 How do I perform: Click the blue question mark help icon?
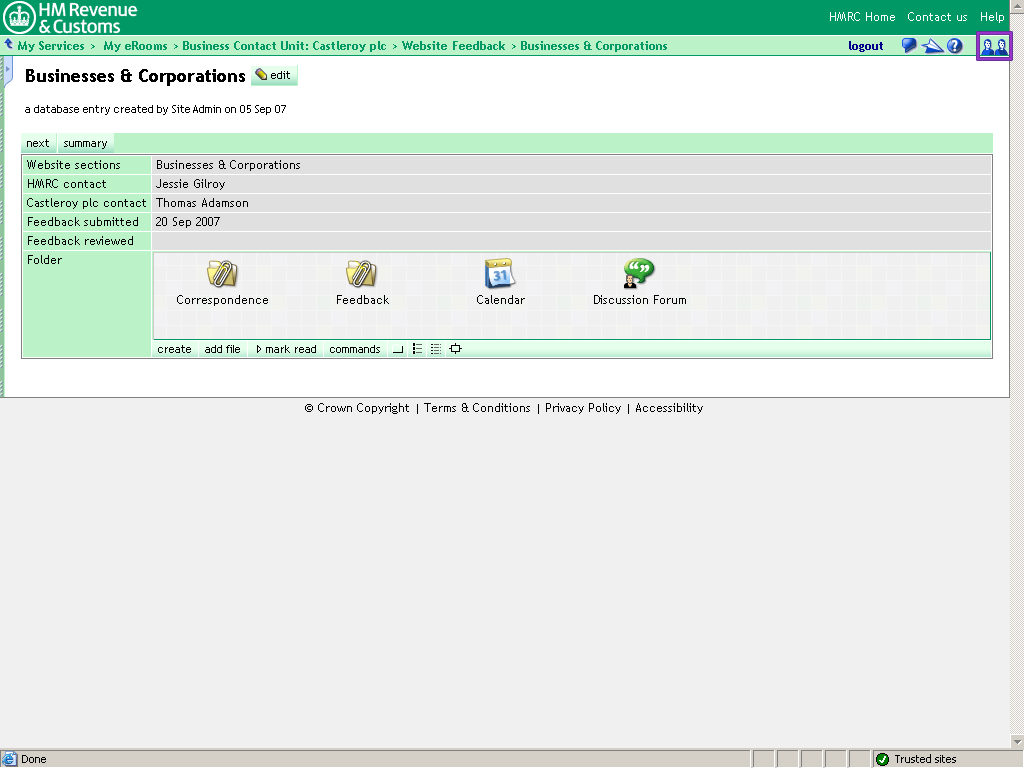[955, 46]
